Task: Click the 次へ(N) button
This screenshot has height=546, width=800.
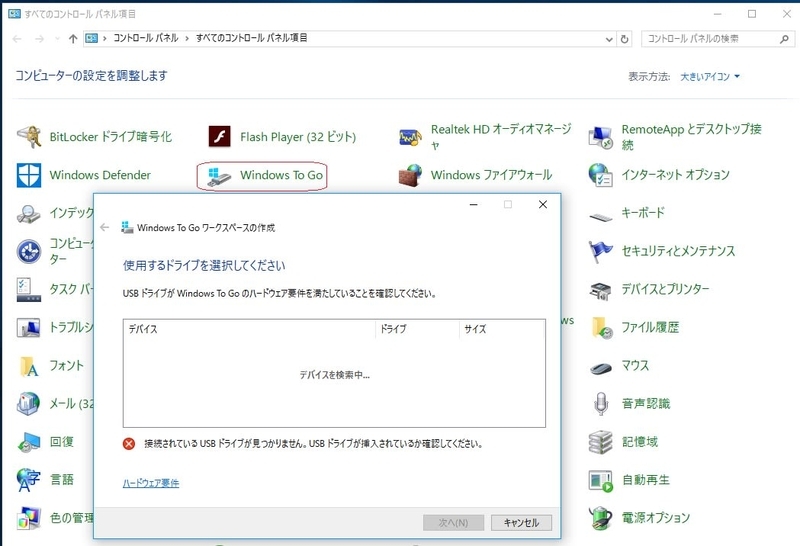Action: click(x=454, y=523)
